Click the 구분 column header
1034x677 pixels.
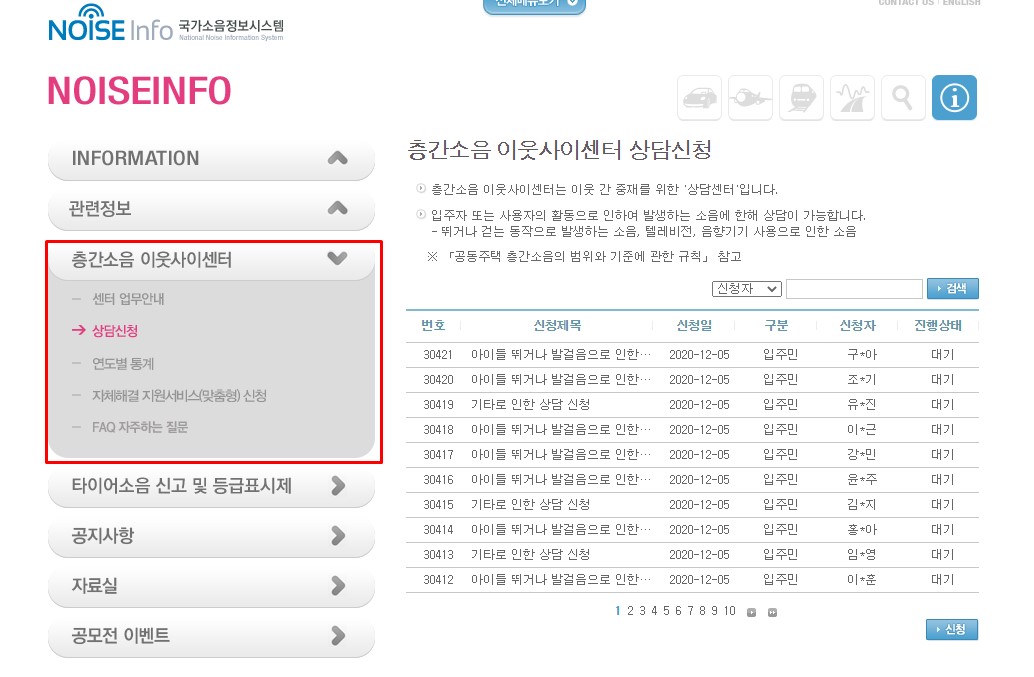776,326
